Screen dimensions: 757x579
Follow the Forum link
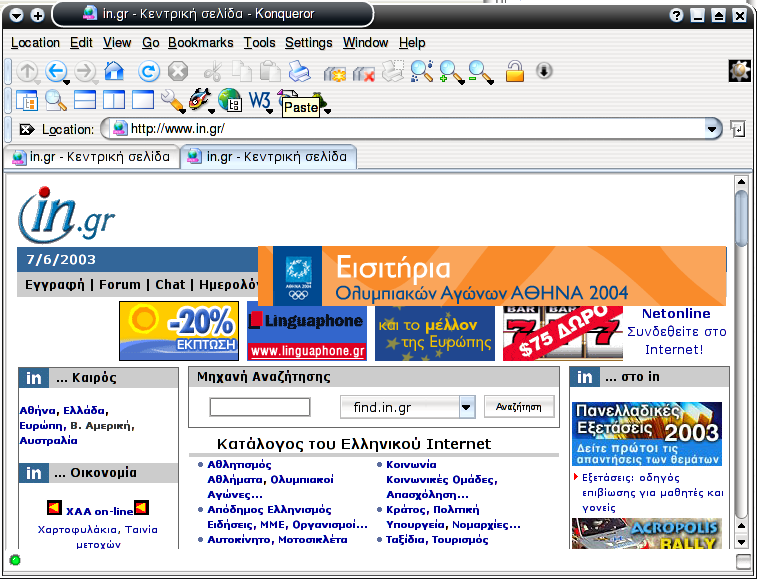tap(120, 284)
